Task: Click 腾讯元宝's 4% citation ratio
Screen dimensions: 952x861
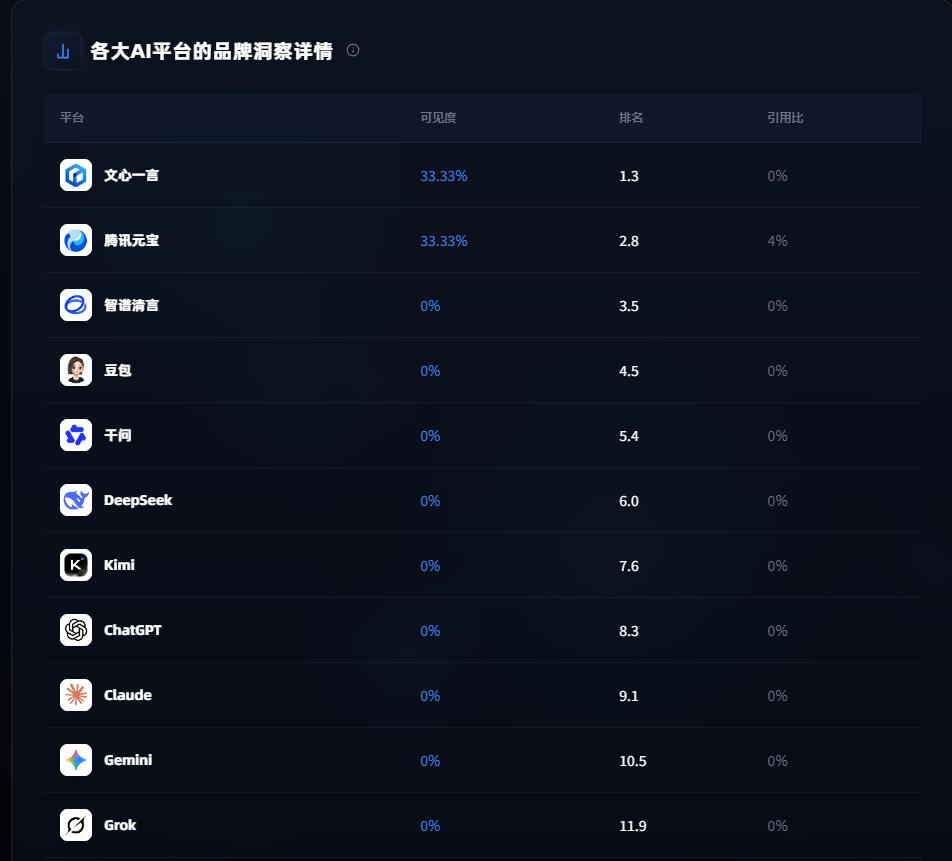Action: (777, 241)
